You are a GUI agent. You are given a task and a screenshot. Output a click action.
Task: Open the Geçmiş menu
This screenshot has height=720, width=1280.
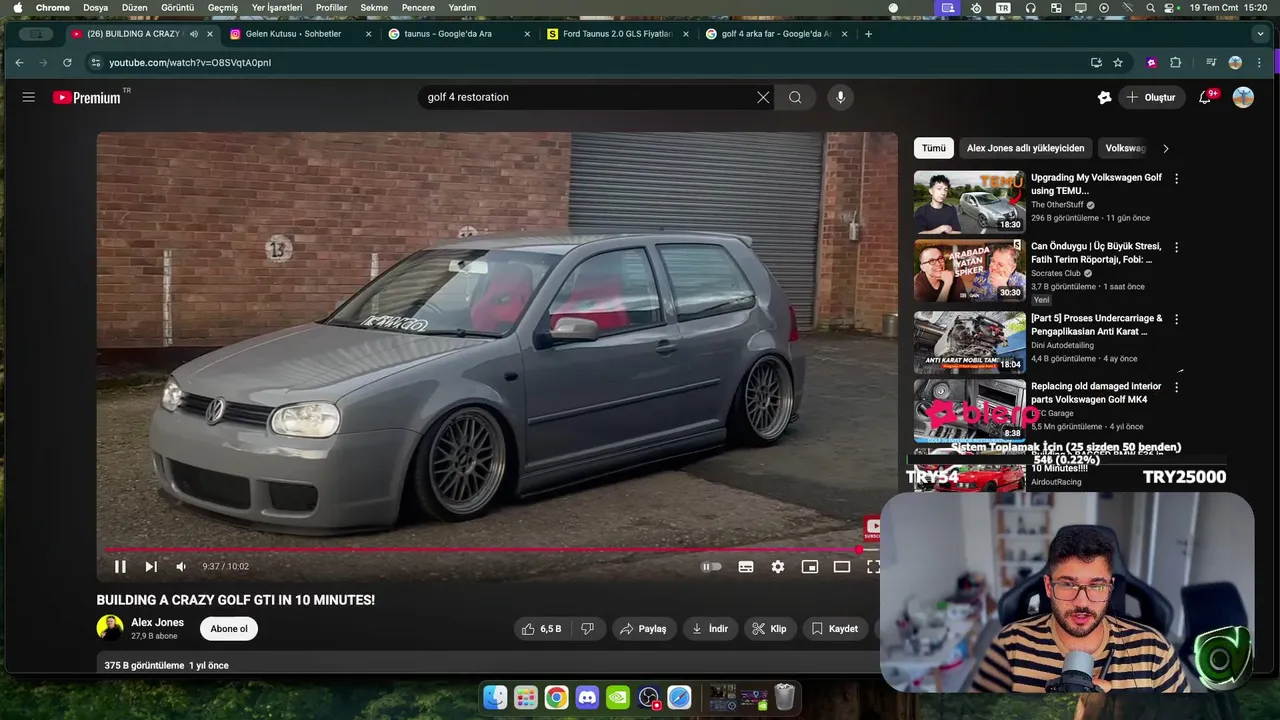(223, 7)
